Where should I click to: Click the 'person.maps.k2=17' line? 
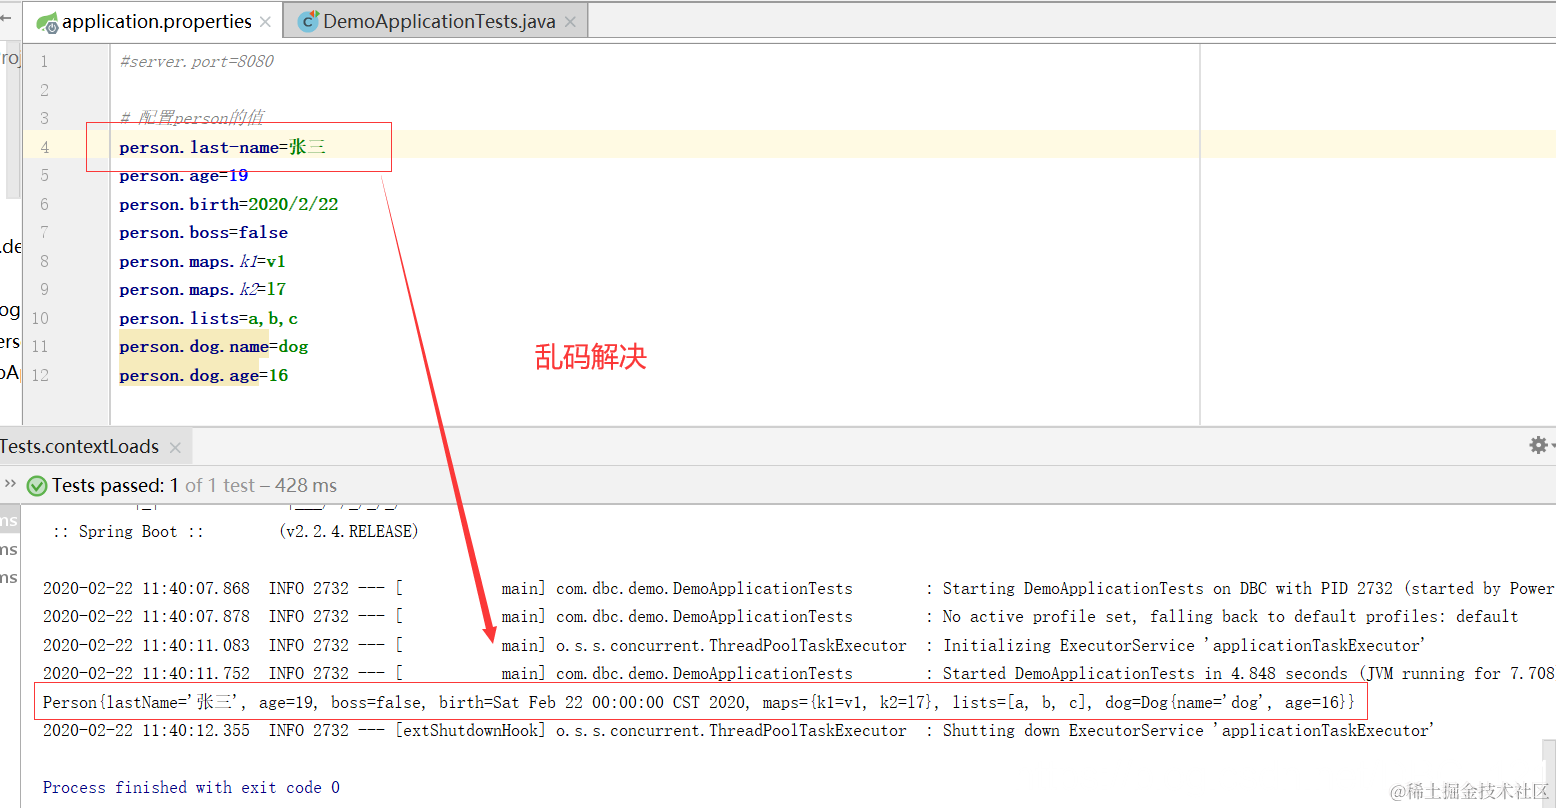(x=203, y=290)
